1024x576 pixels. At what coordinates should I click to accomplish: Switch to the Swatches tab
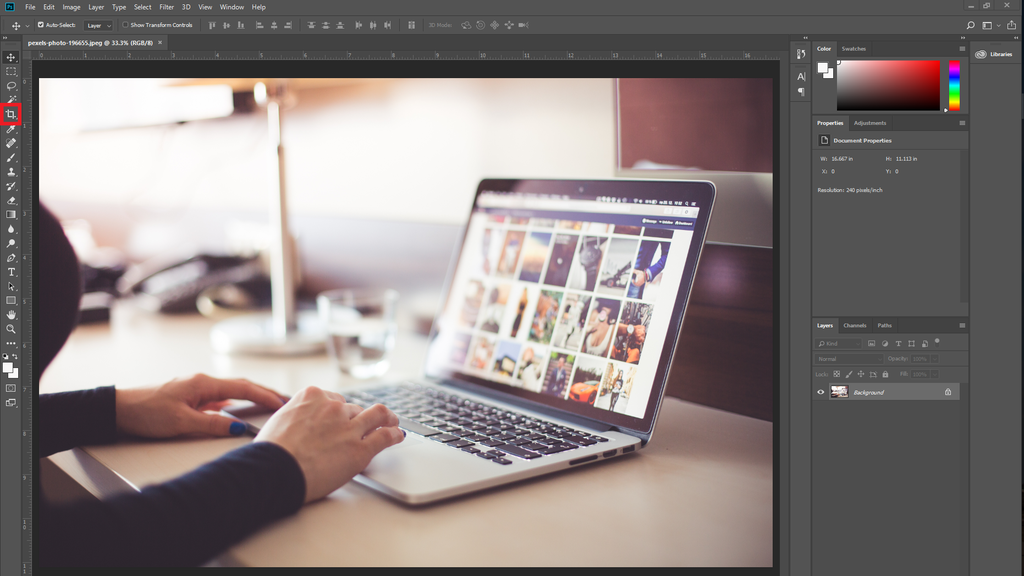(x=855, y=48)
